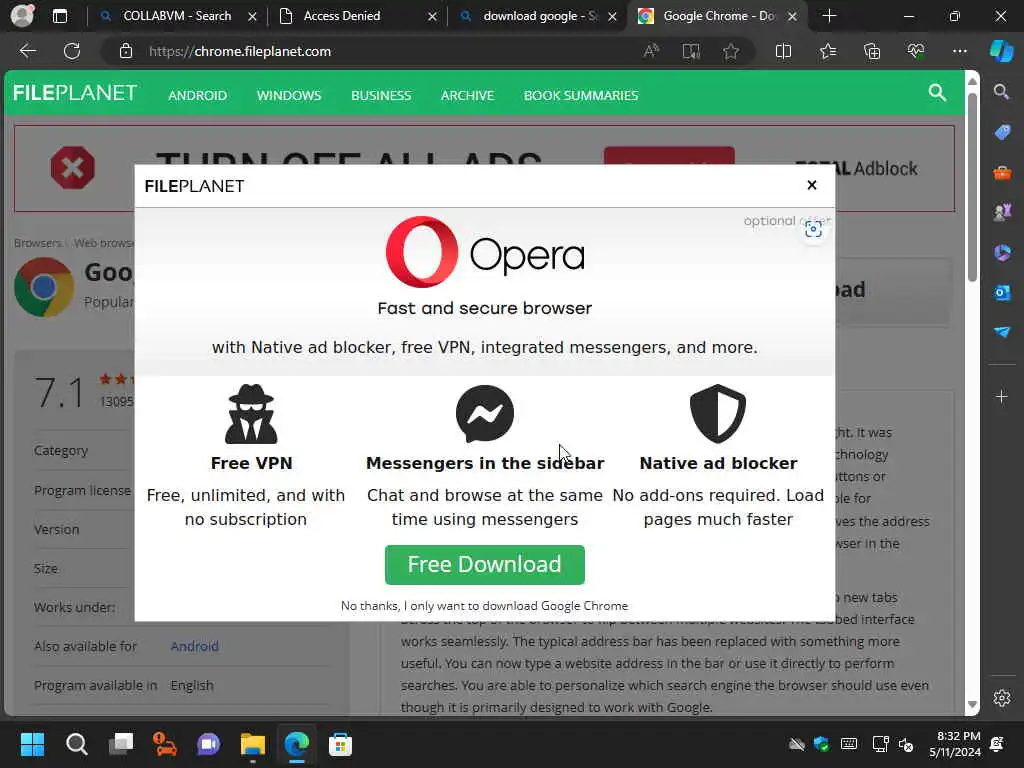Close the Google Chrome download tab
Image resolution: width=1024 pixels, height=768 pixels.
[x=792, y=16]
